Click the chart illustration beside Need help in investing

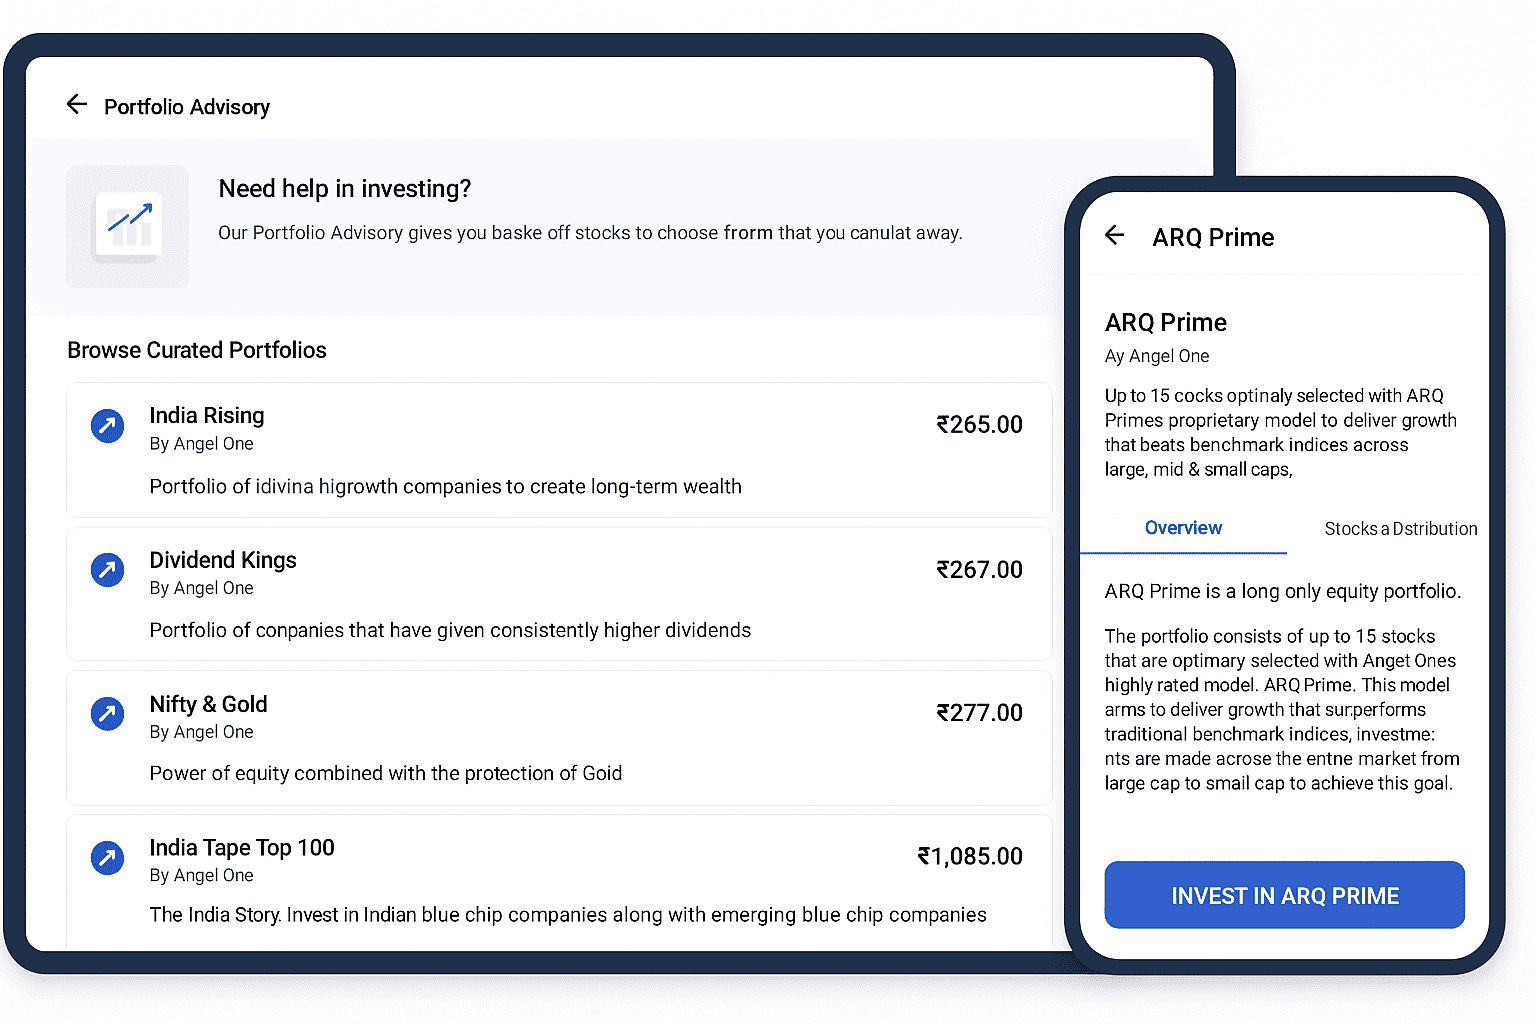[x=127, y=226]
